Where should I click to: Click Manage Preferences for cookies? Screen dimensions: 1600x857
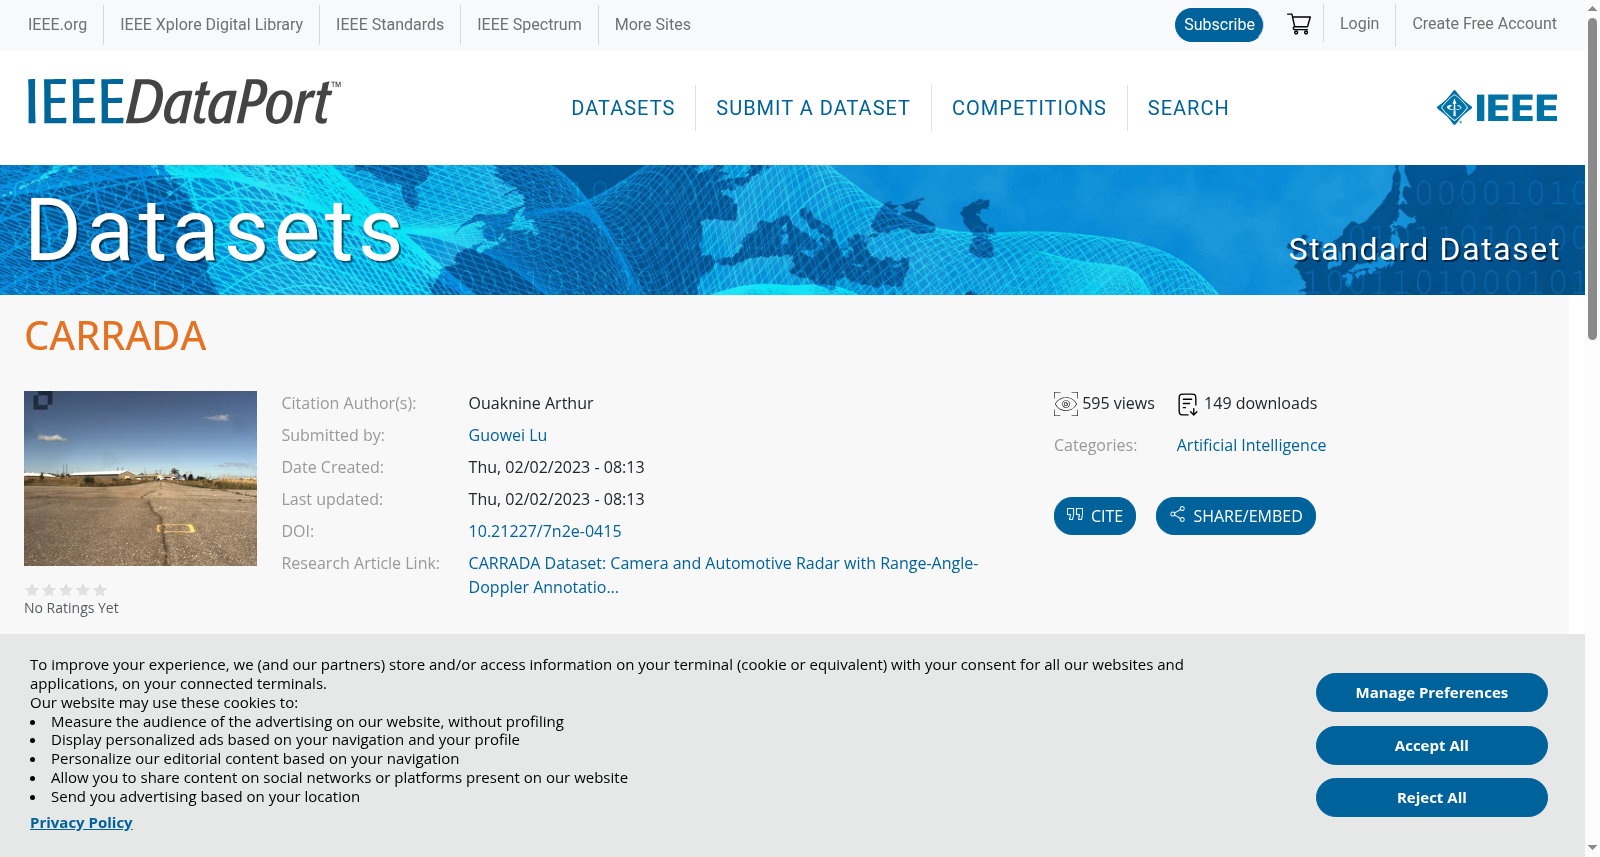coord(1432,692)
